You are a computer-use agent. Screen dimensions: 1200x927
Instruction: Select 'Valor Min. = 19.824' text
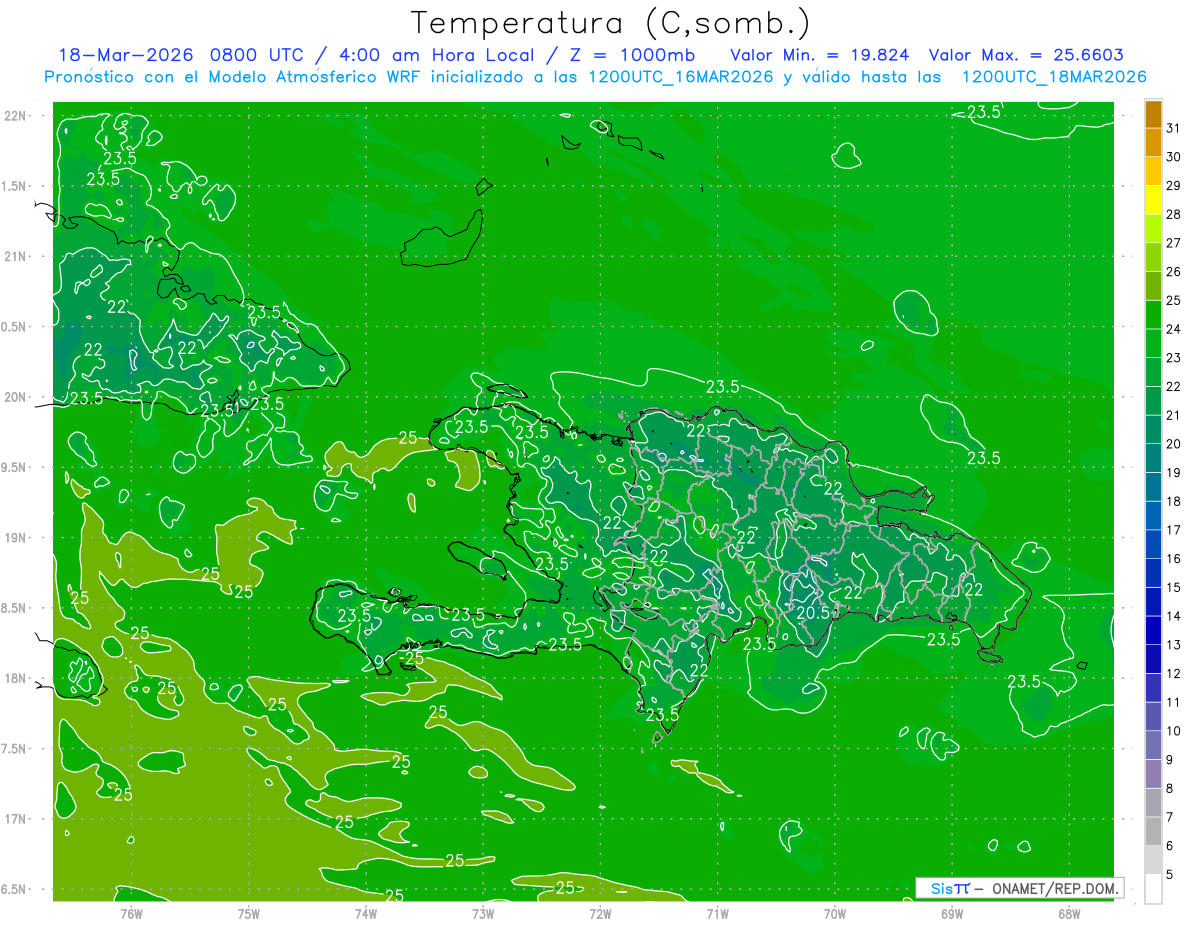pyautogui.click(x=820, y=54)
